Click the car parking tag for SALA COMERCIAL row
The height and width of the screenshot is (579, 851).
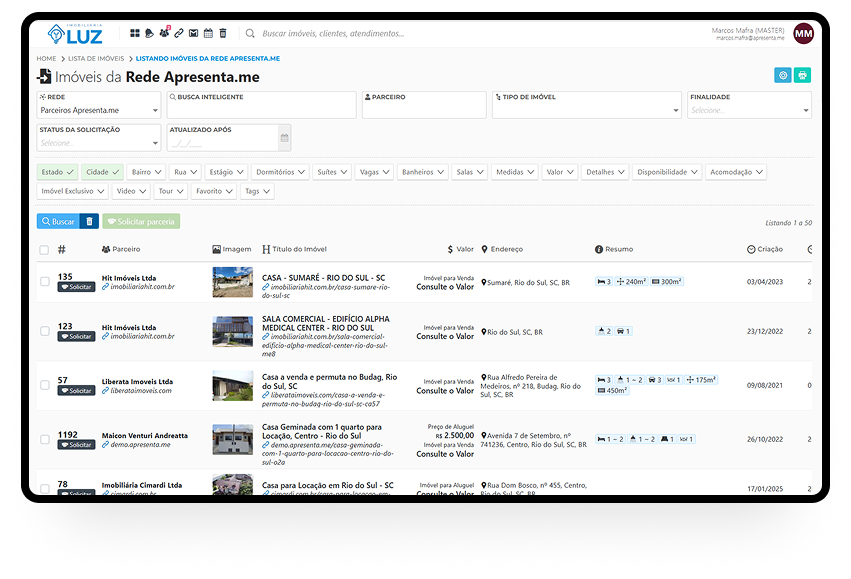click(623, 331)
